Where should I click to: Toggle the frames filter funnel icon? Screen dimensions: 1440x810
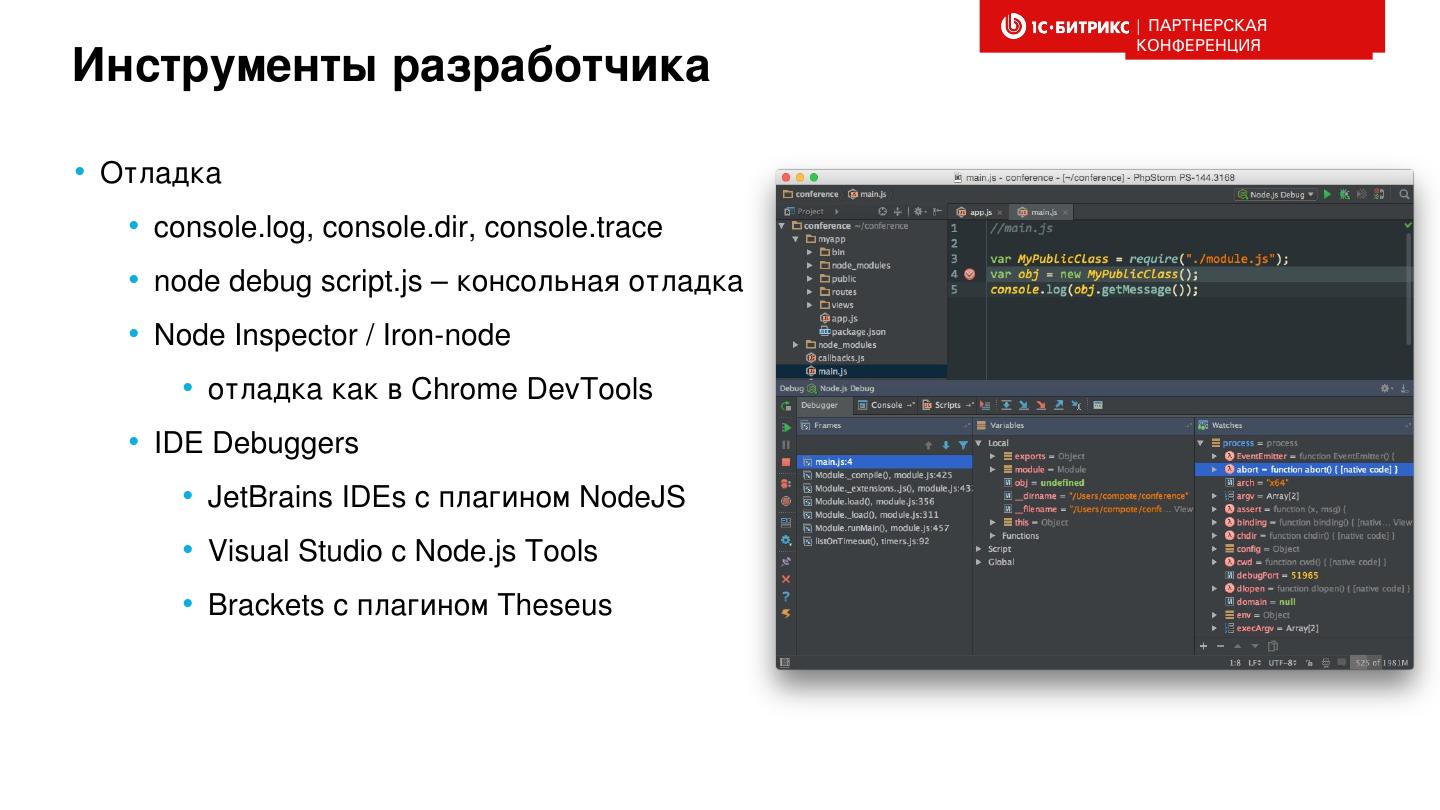tap(963, 445)
